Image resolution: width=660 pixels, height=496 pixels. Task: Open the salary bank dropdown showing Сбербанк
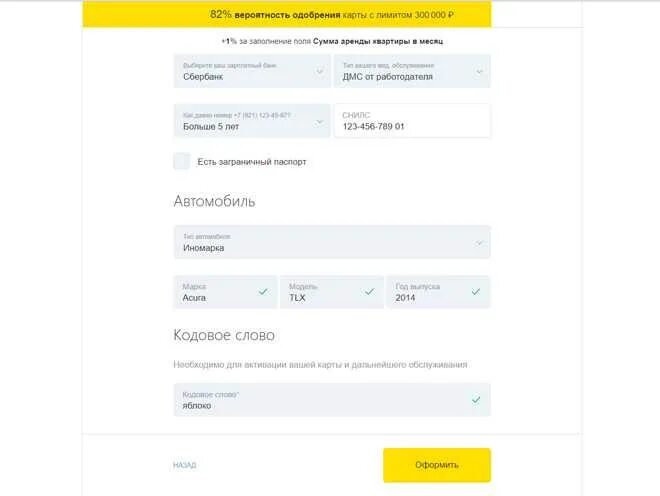(x=252, y=71)
